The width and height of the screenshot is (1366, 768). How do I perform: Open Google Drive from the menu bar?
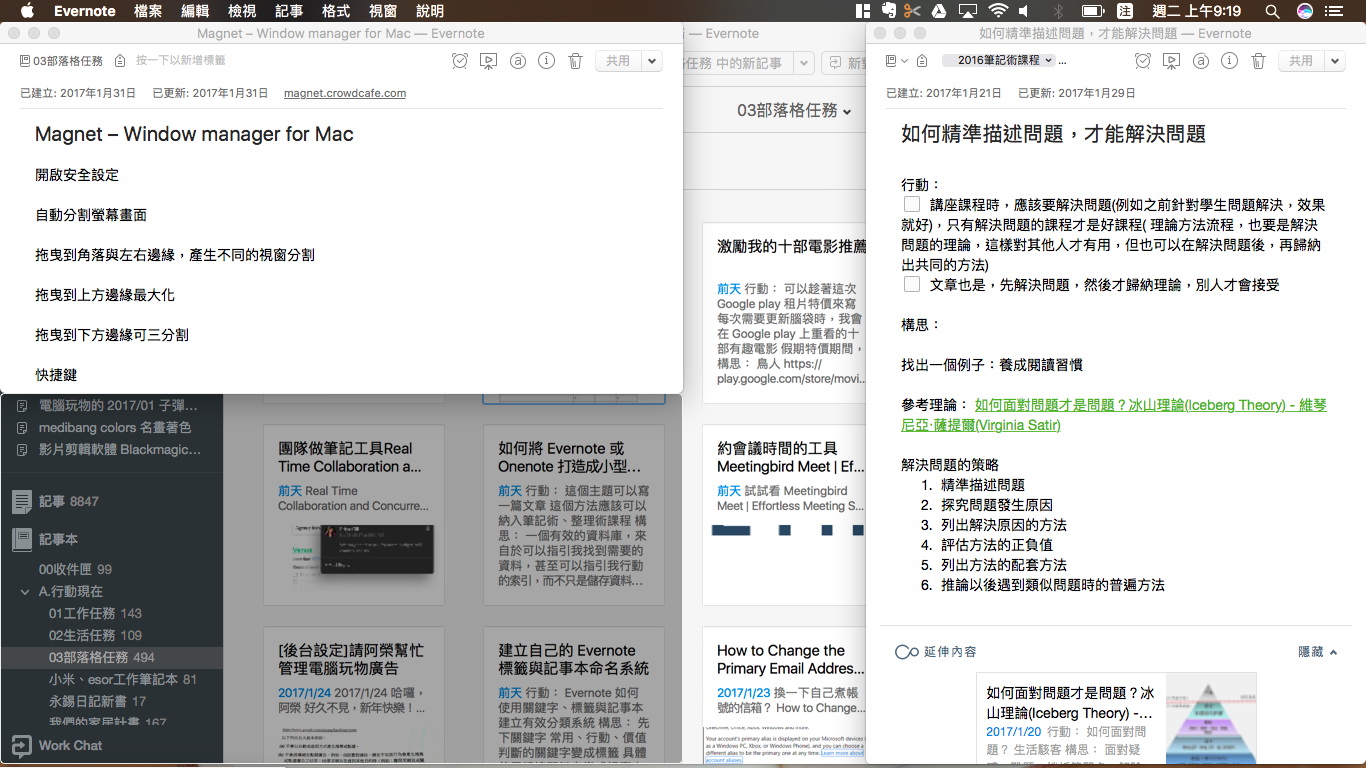coord(938,11)
